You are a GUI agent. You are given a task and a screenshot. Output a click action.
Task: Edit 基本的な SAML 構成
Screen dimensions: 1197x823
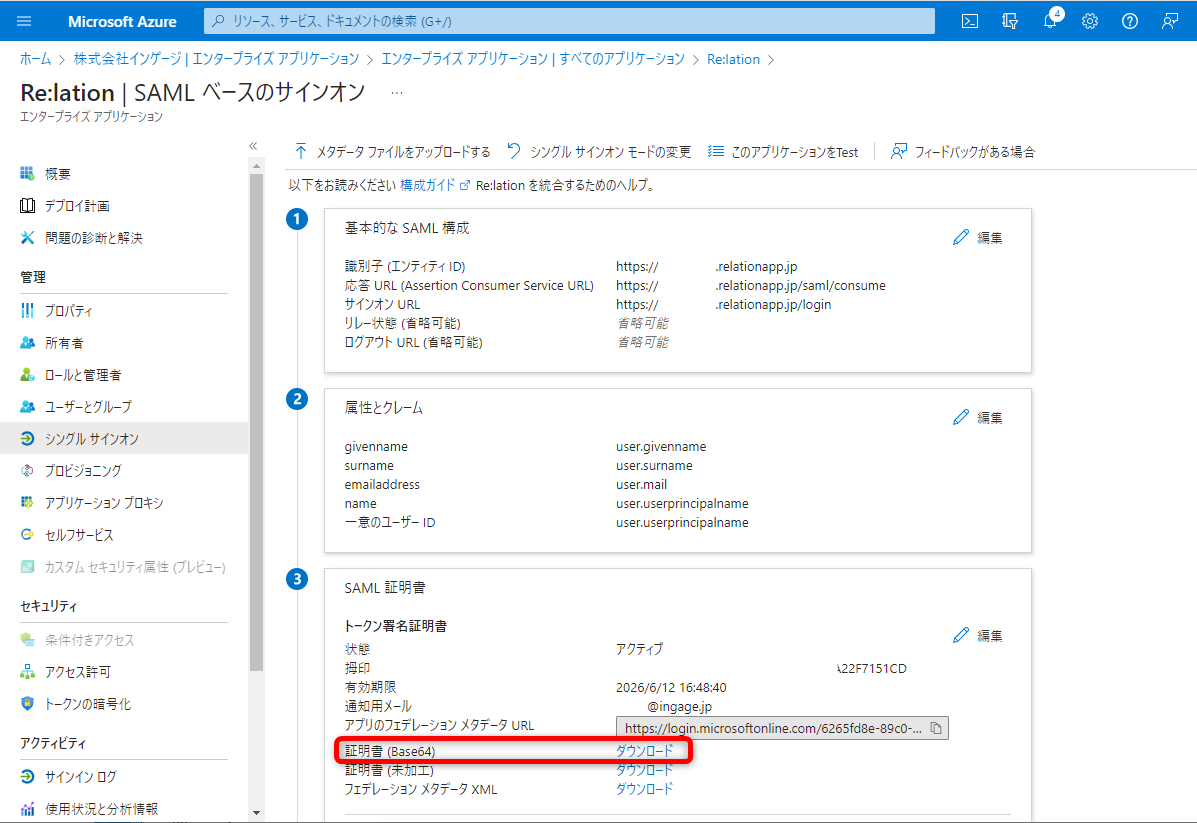pyautogui.click(x=978, y=238)
